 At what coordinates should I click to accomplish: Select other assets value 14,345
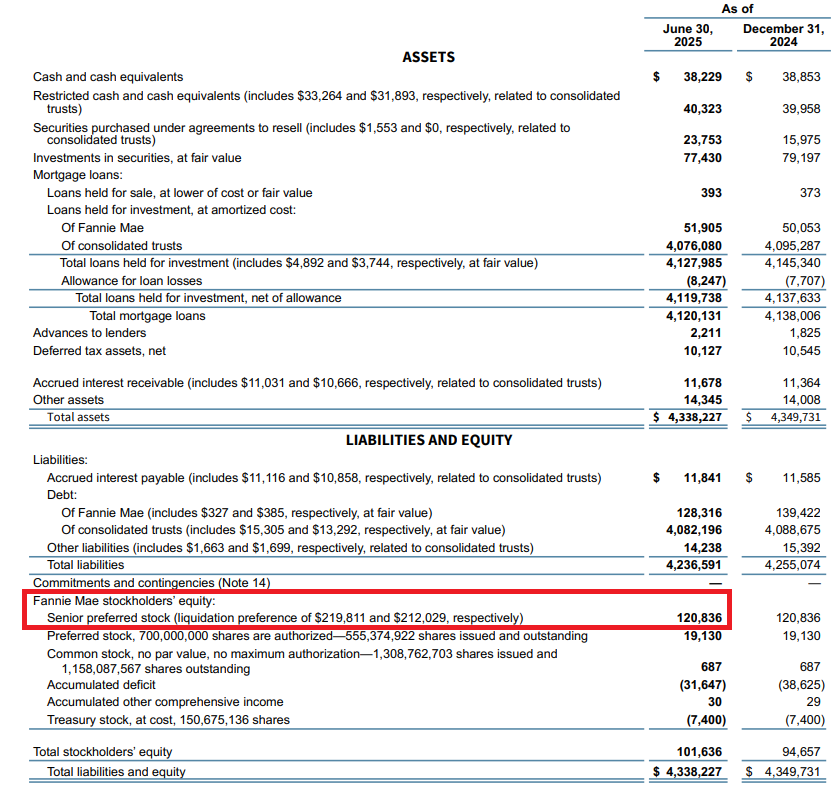[703, 400]
